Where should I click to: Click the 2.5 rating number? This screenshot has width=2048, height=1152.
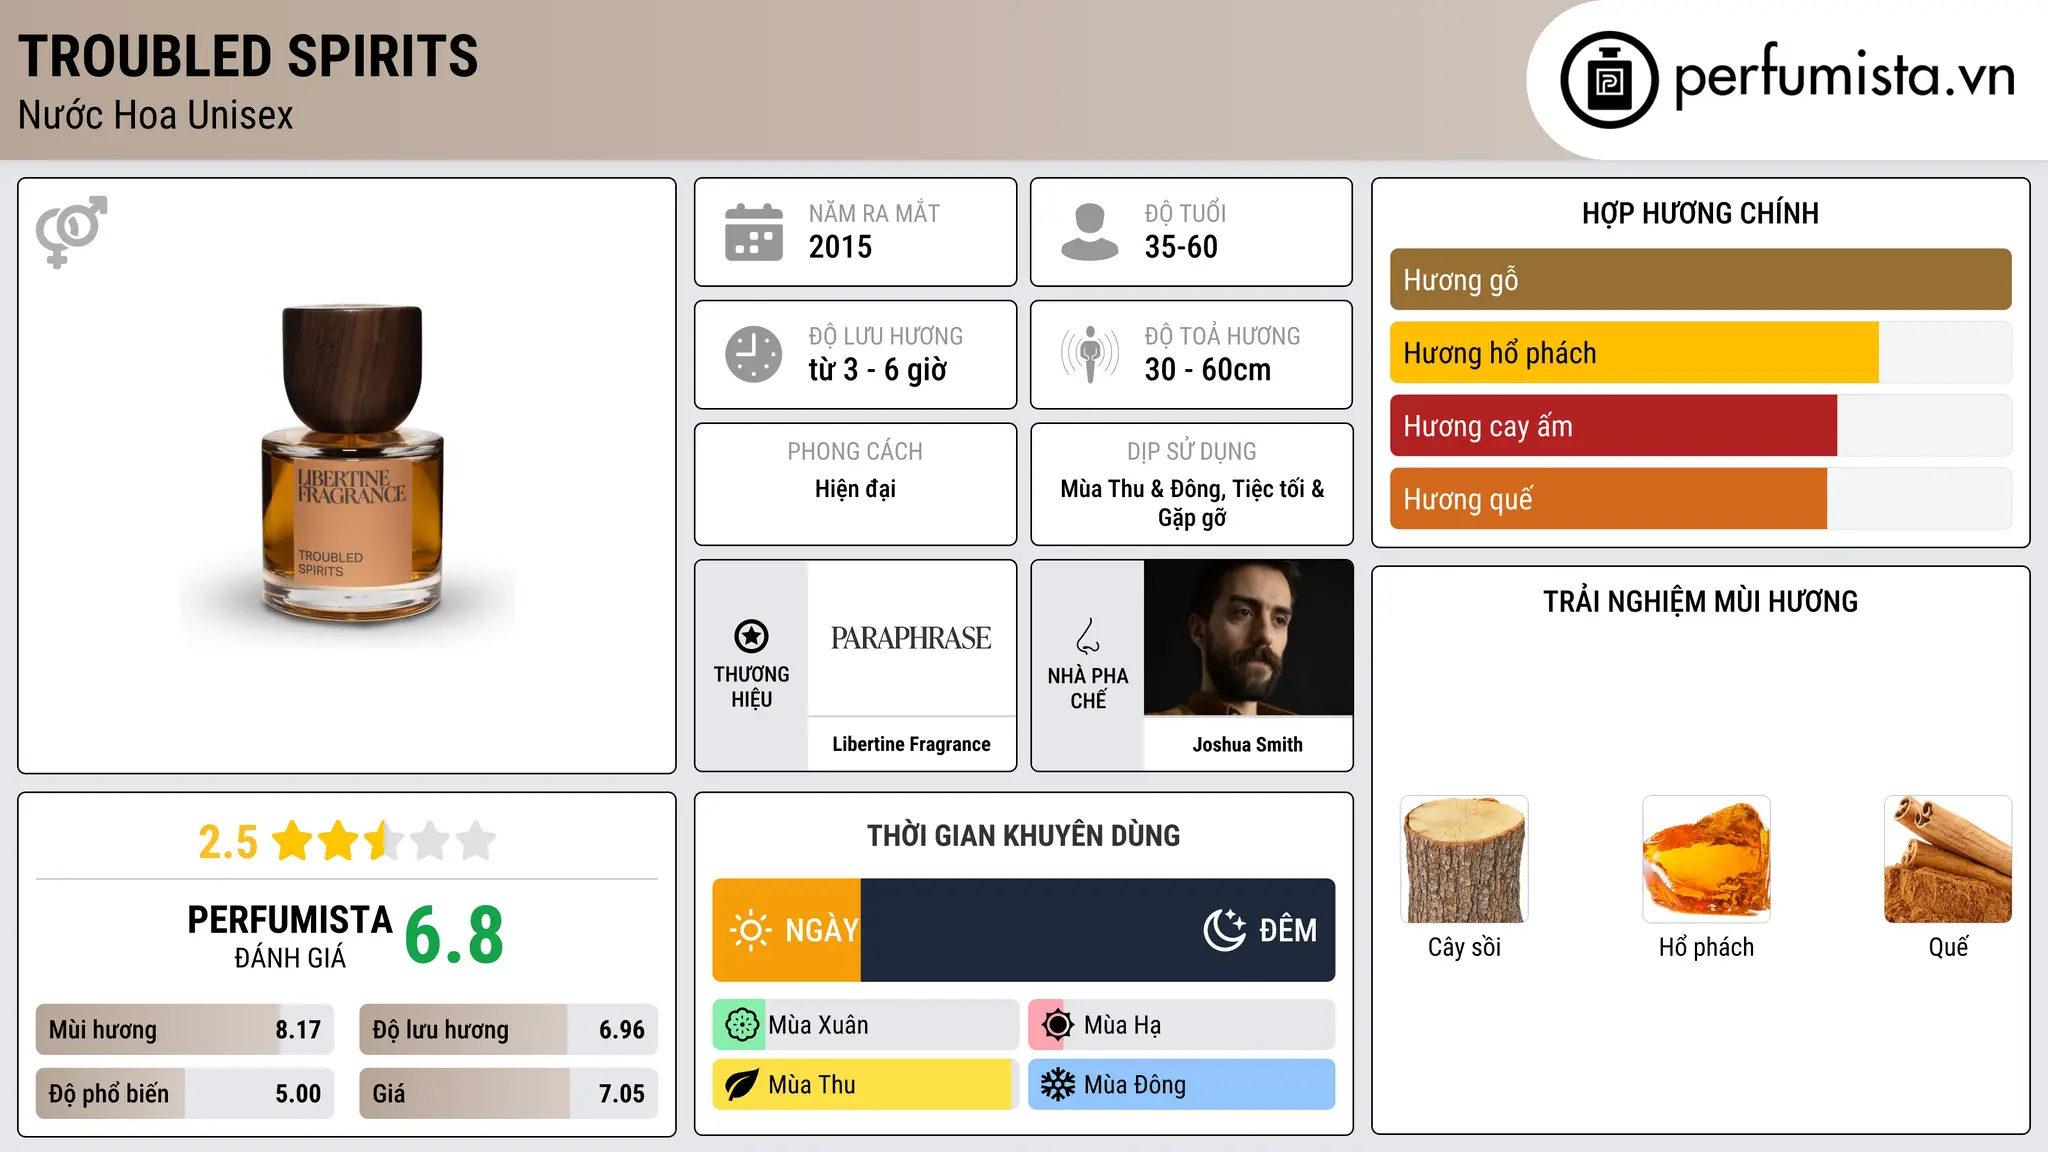click(228, 842)
